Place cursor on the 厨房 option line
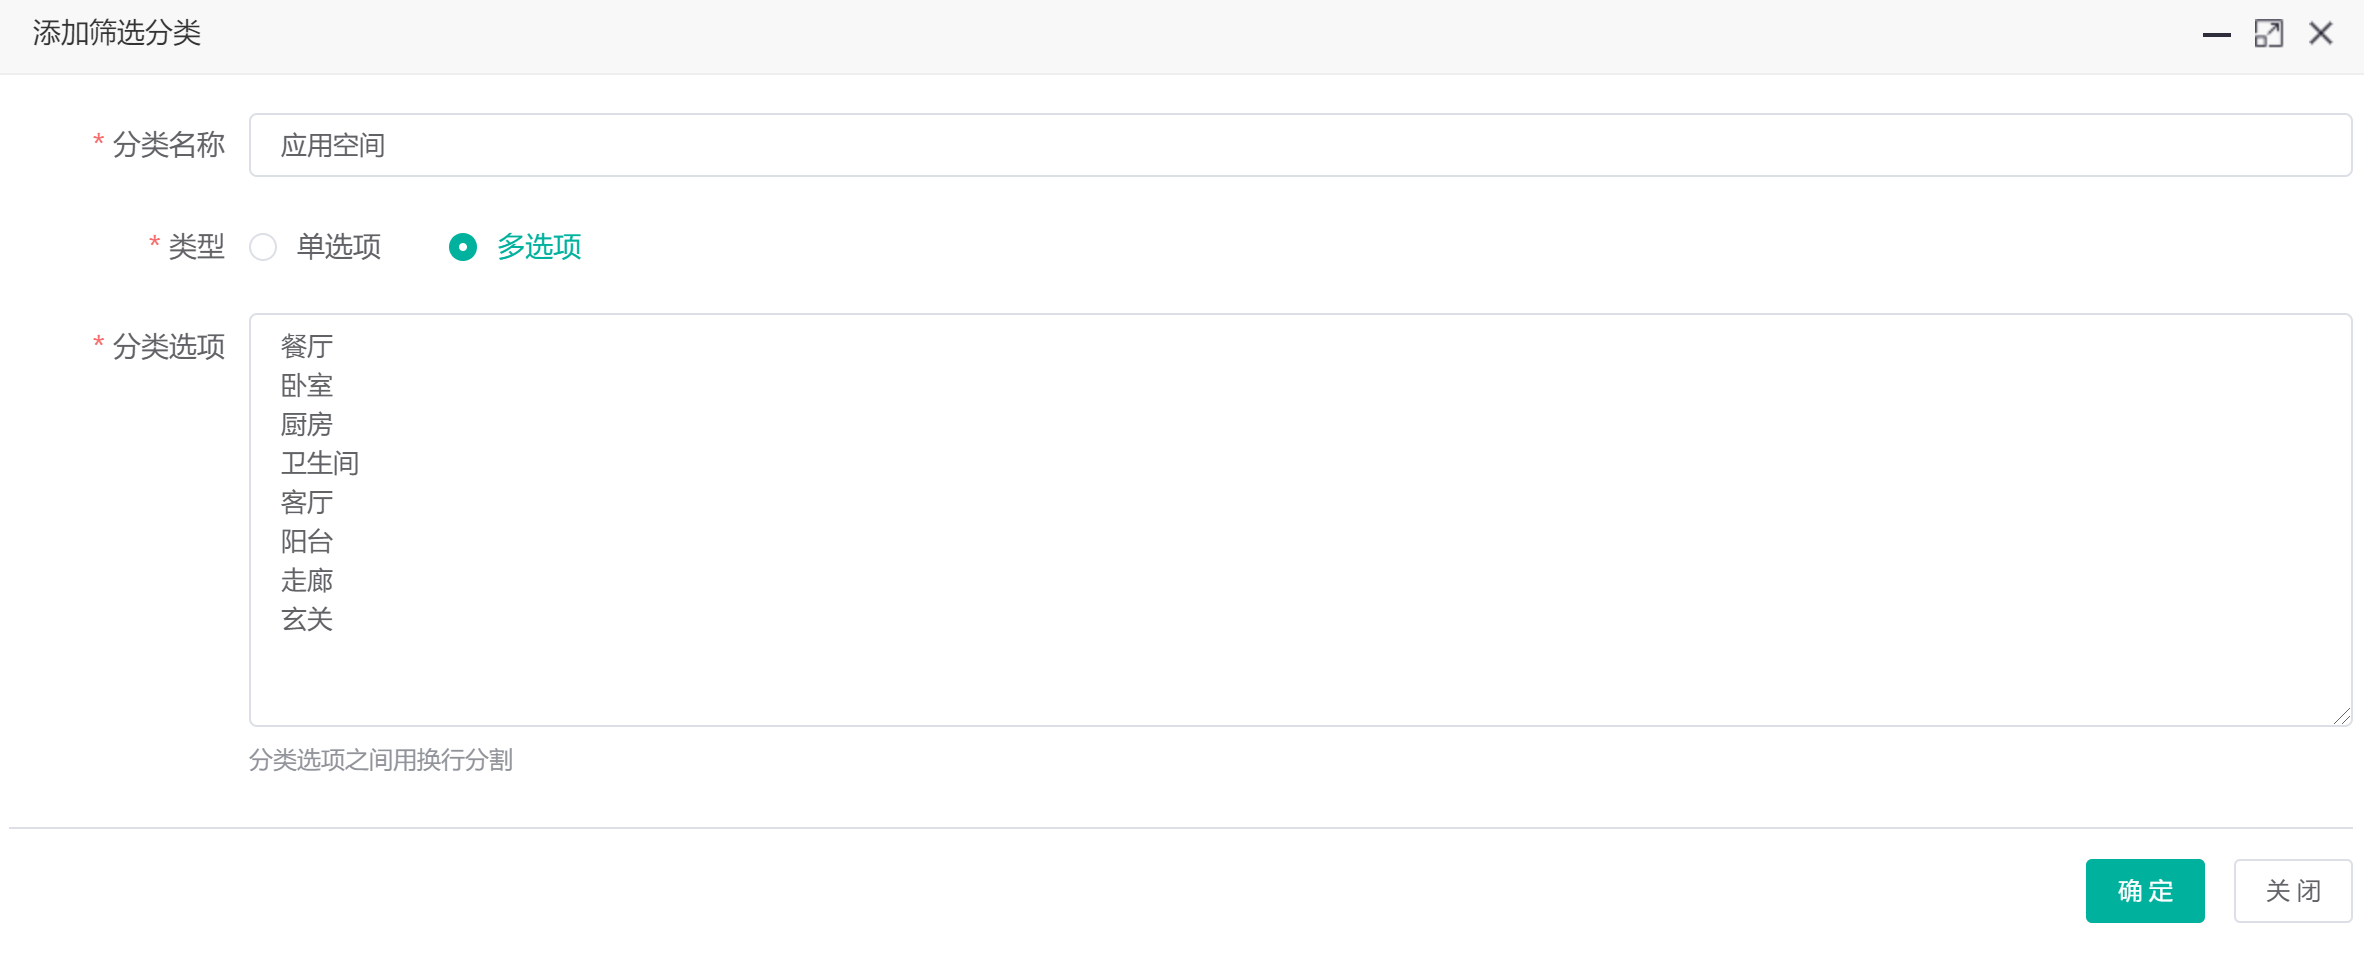This screenshot has width=2364, height=971. 307,425
